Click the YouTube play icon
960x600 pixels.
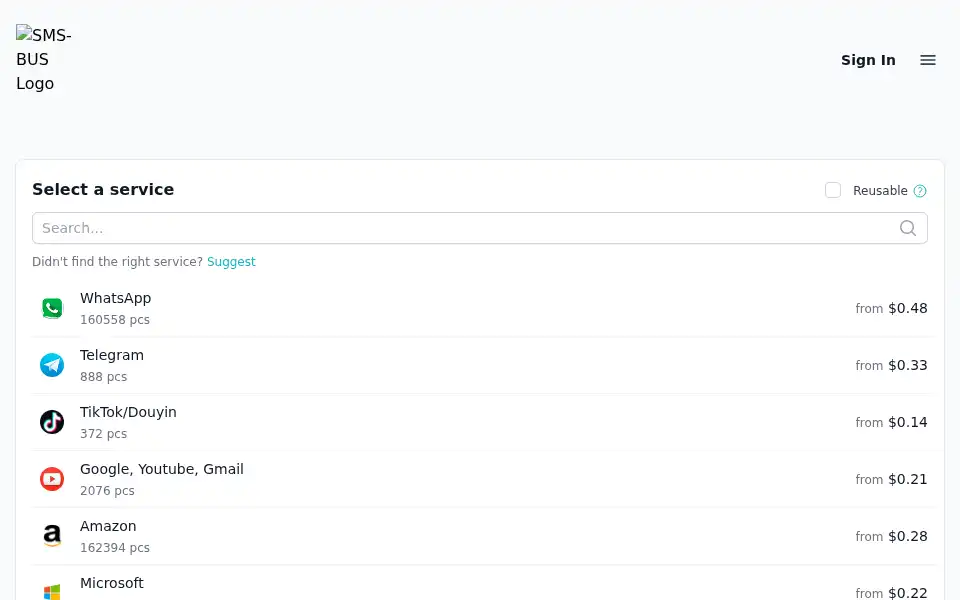coord(52,479)
